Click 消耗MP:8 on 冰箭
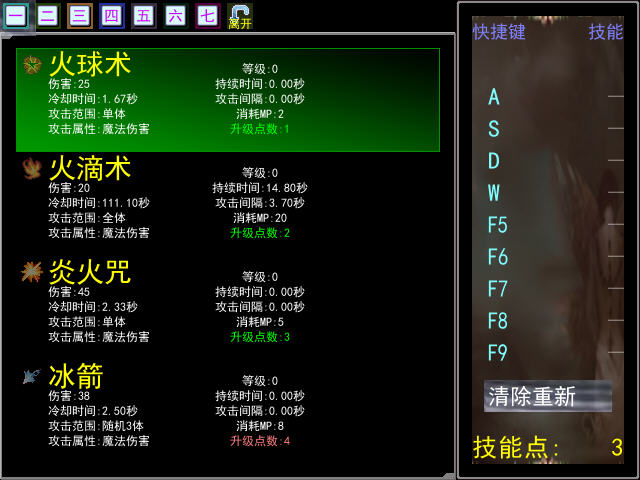The width and height of the screenshot is (640, 480). [260, 426]
